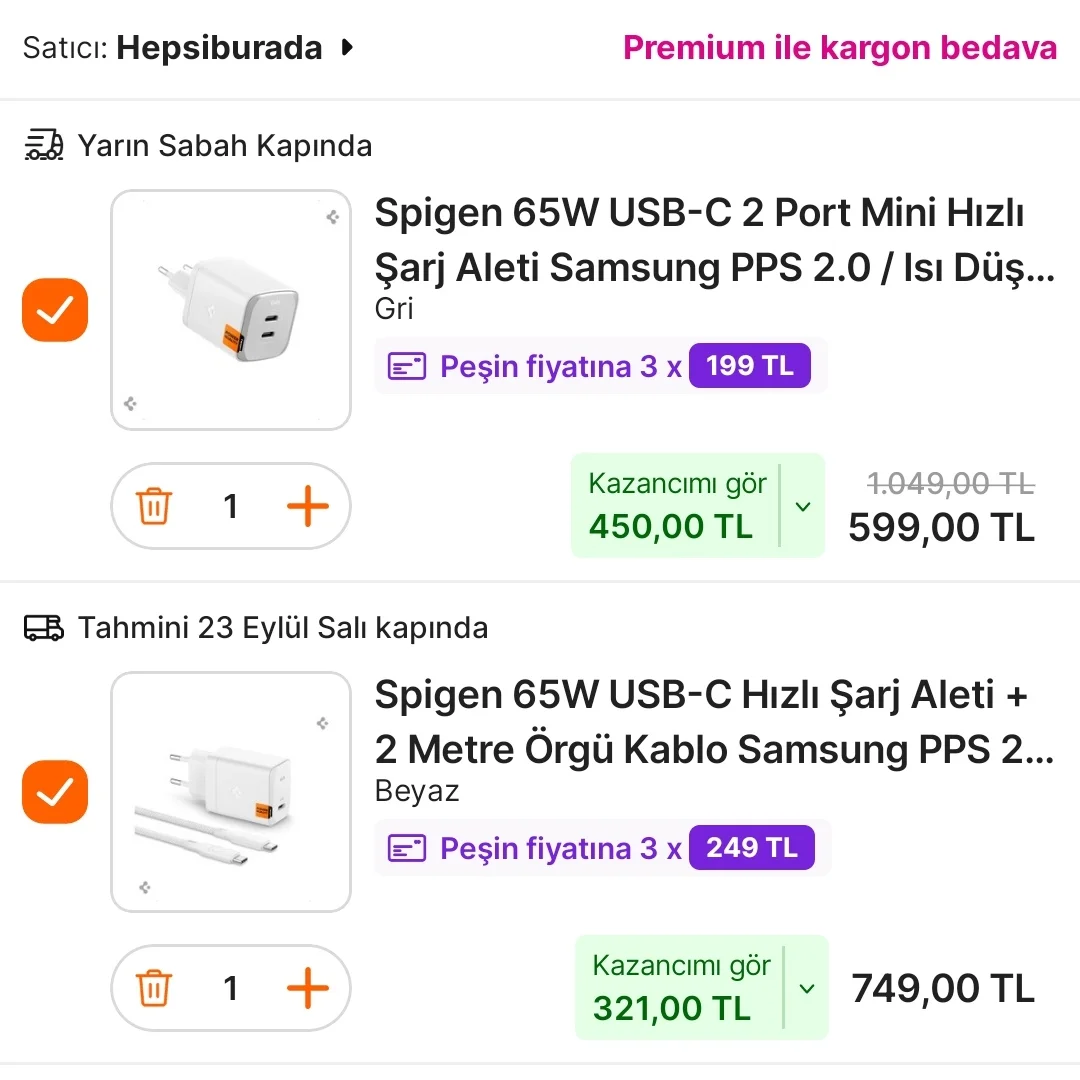Increase quantity of the gray Spigen charger

307,507
